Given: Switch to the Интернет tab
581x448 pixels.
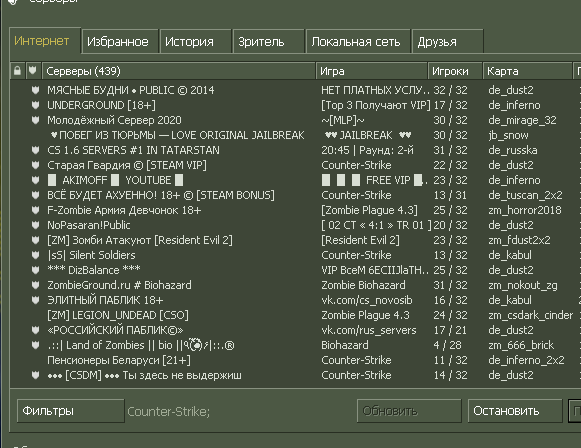Looking at the screenshot, I should [x=45, y=41].
